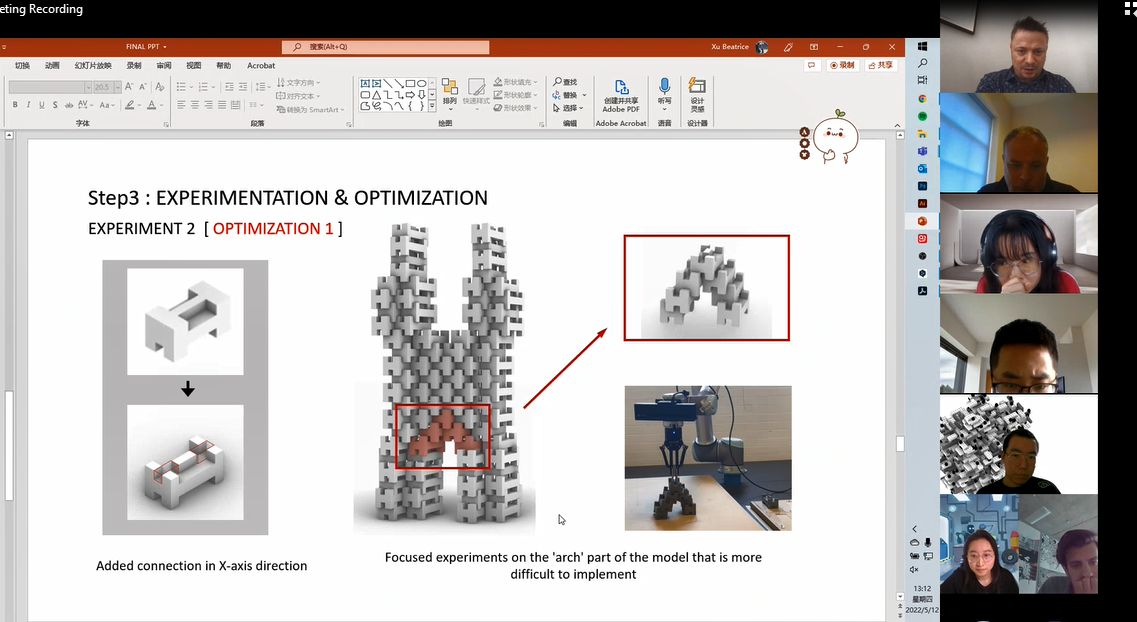The image size is (1137, 622).
Task: Click the bottom participant video thumbnail
Action: click(1018, 545)
